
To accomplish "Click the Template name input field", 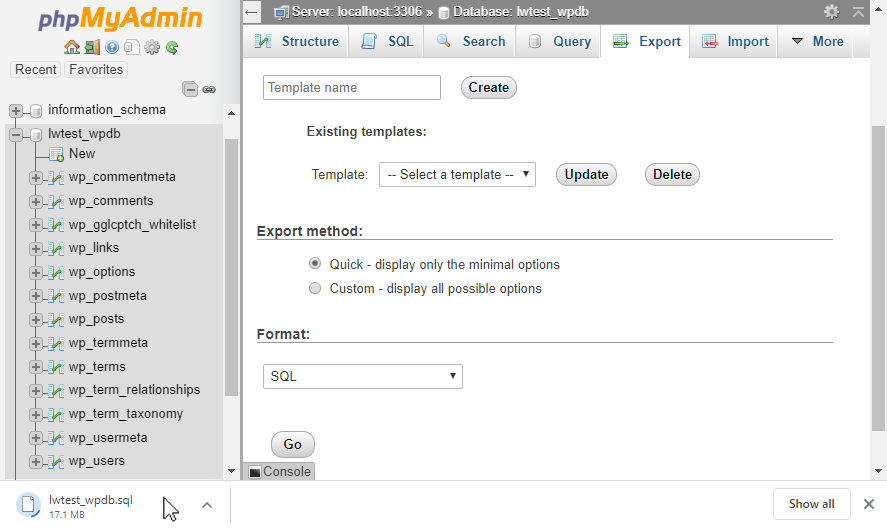I will [351, 87].
